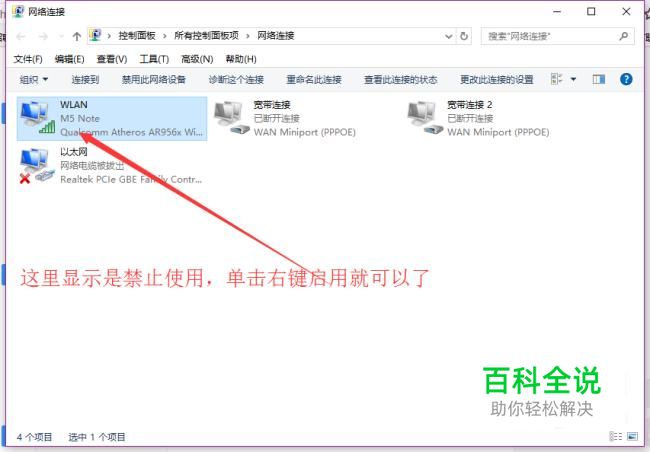Click 控制面板 in the breadcrumb path
This screenshot has height=452, width=650.
[x=137, y=36]
